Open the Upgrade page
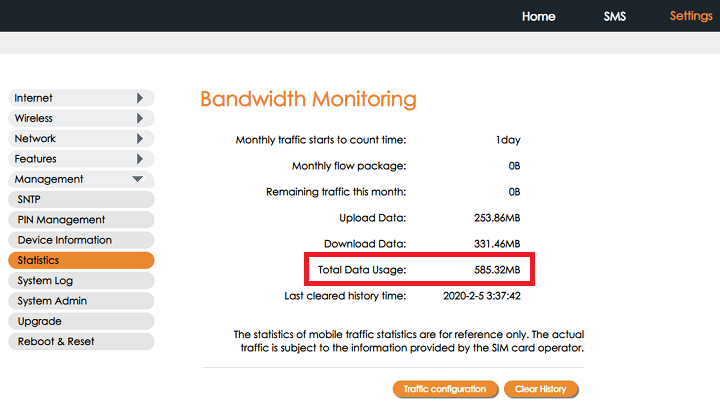This screenshot has width=720, height=409. click(81, 321)
